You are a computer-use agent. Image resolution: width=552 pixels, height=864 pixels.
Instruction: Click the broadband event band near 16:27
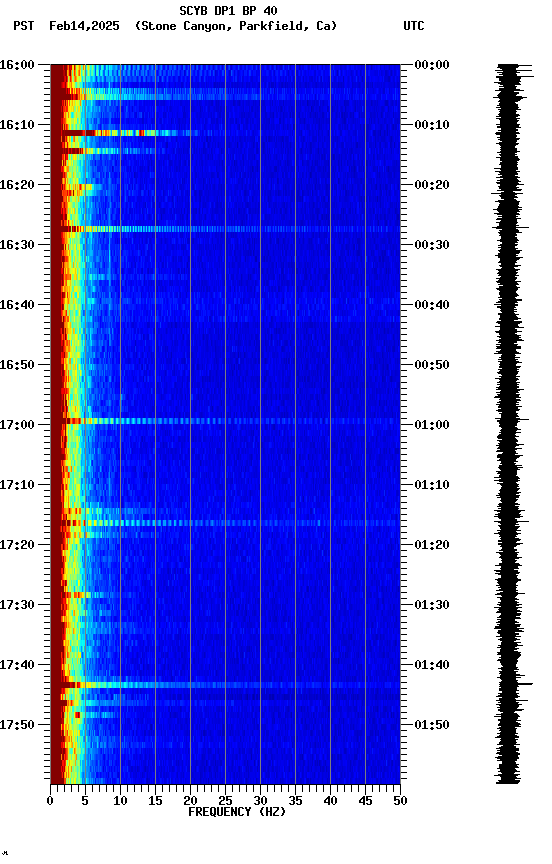225,229
